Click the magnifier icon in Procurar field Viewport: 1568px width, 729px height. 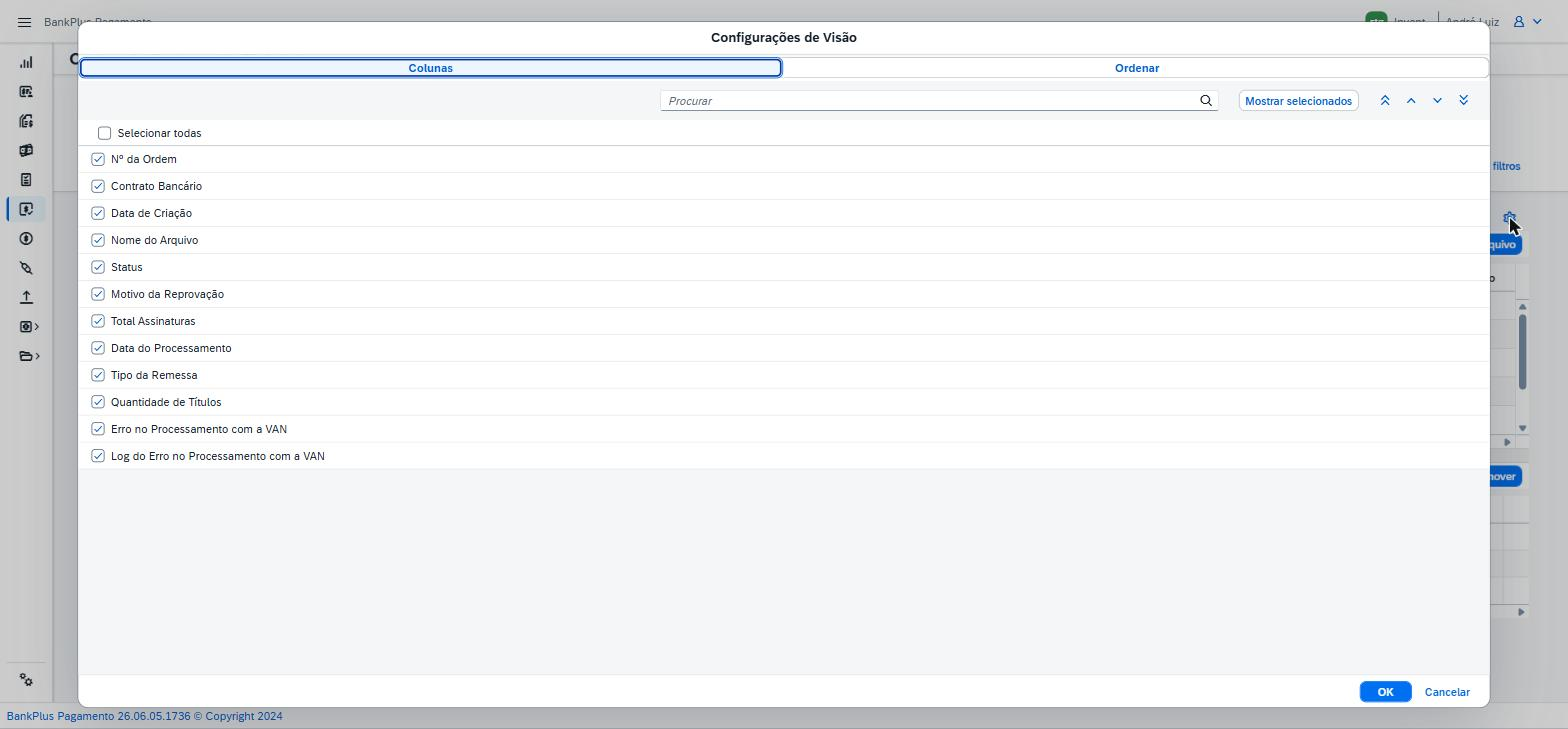coord(1206,101)
